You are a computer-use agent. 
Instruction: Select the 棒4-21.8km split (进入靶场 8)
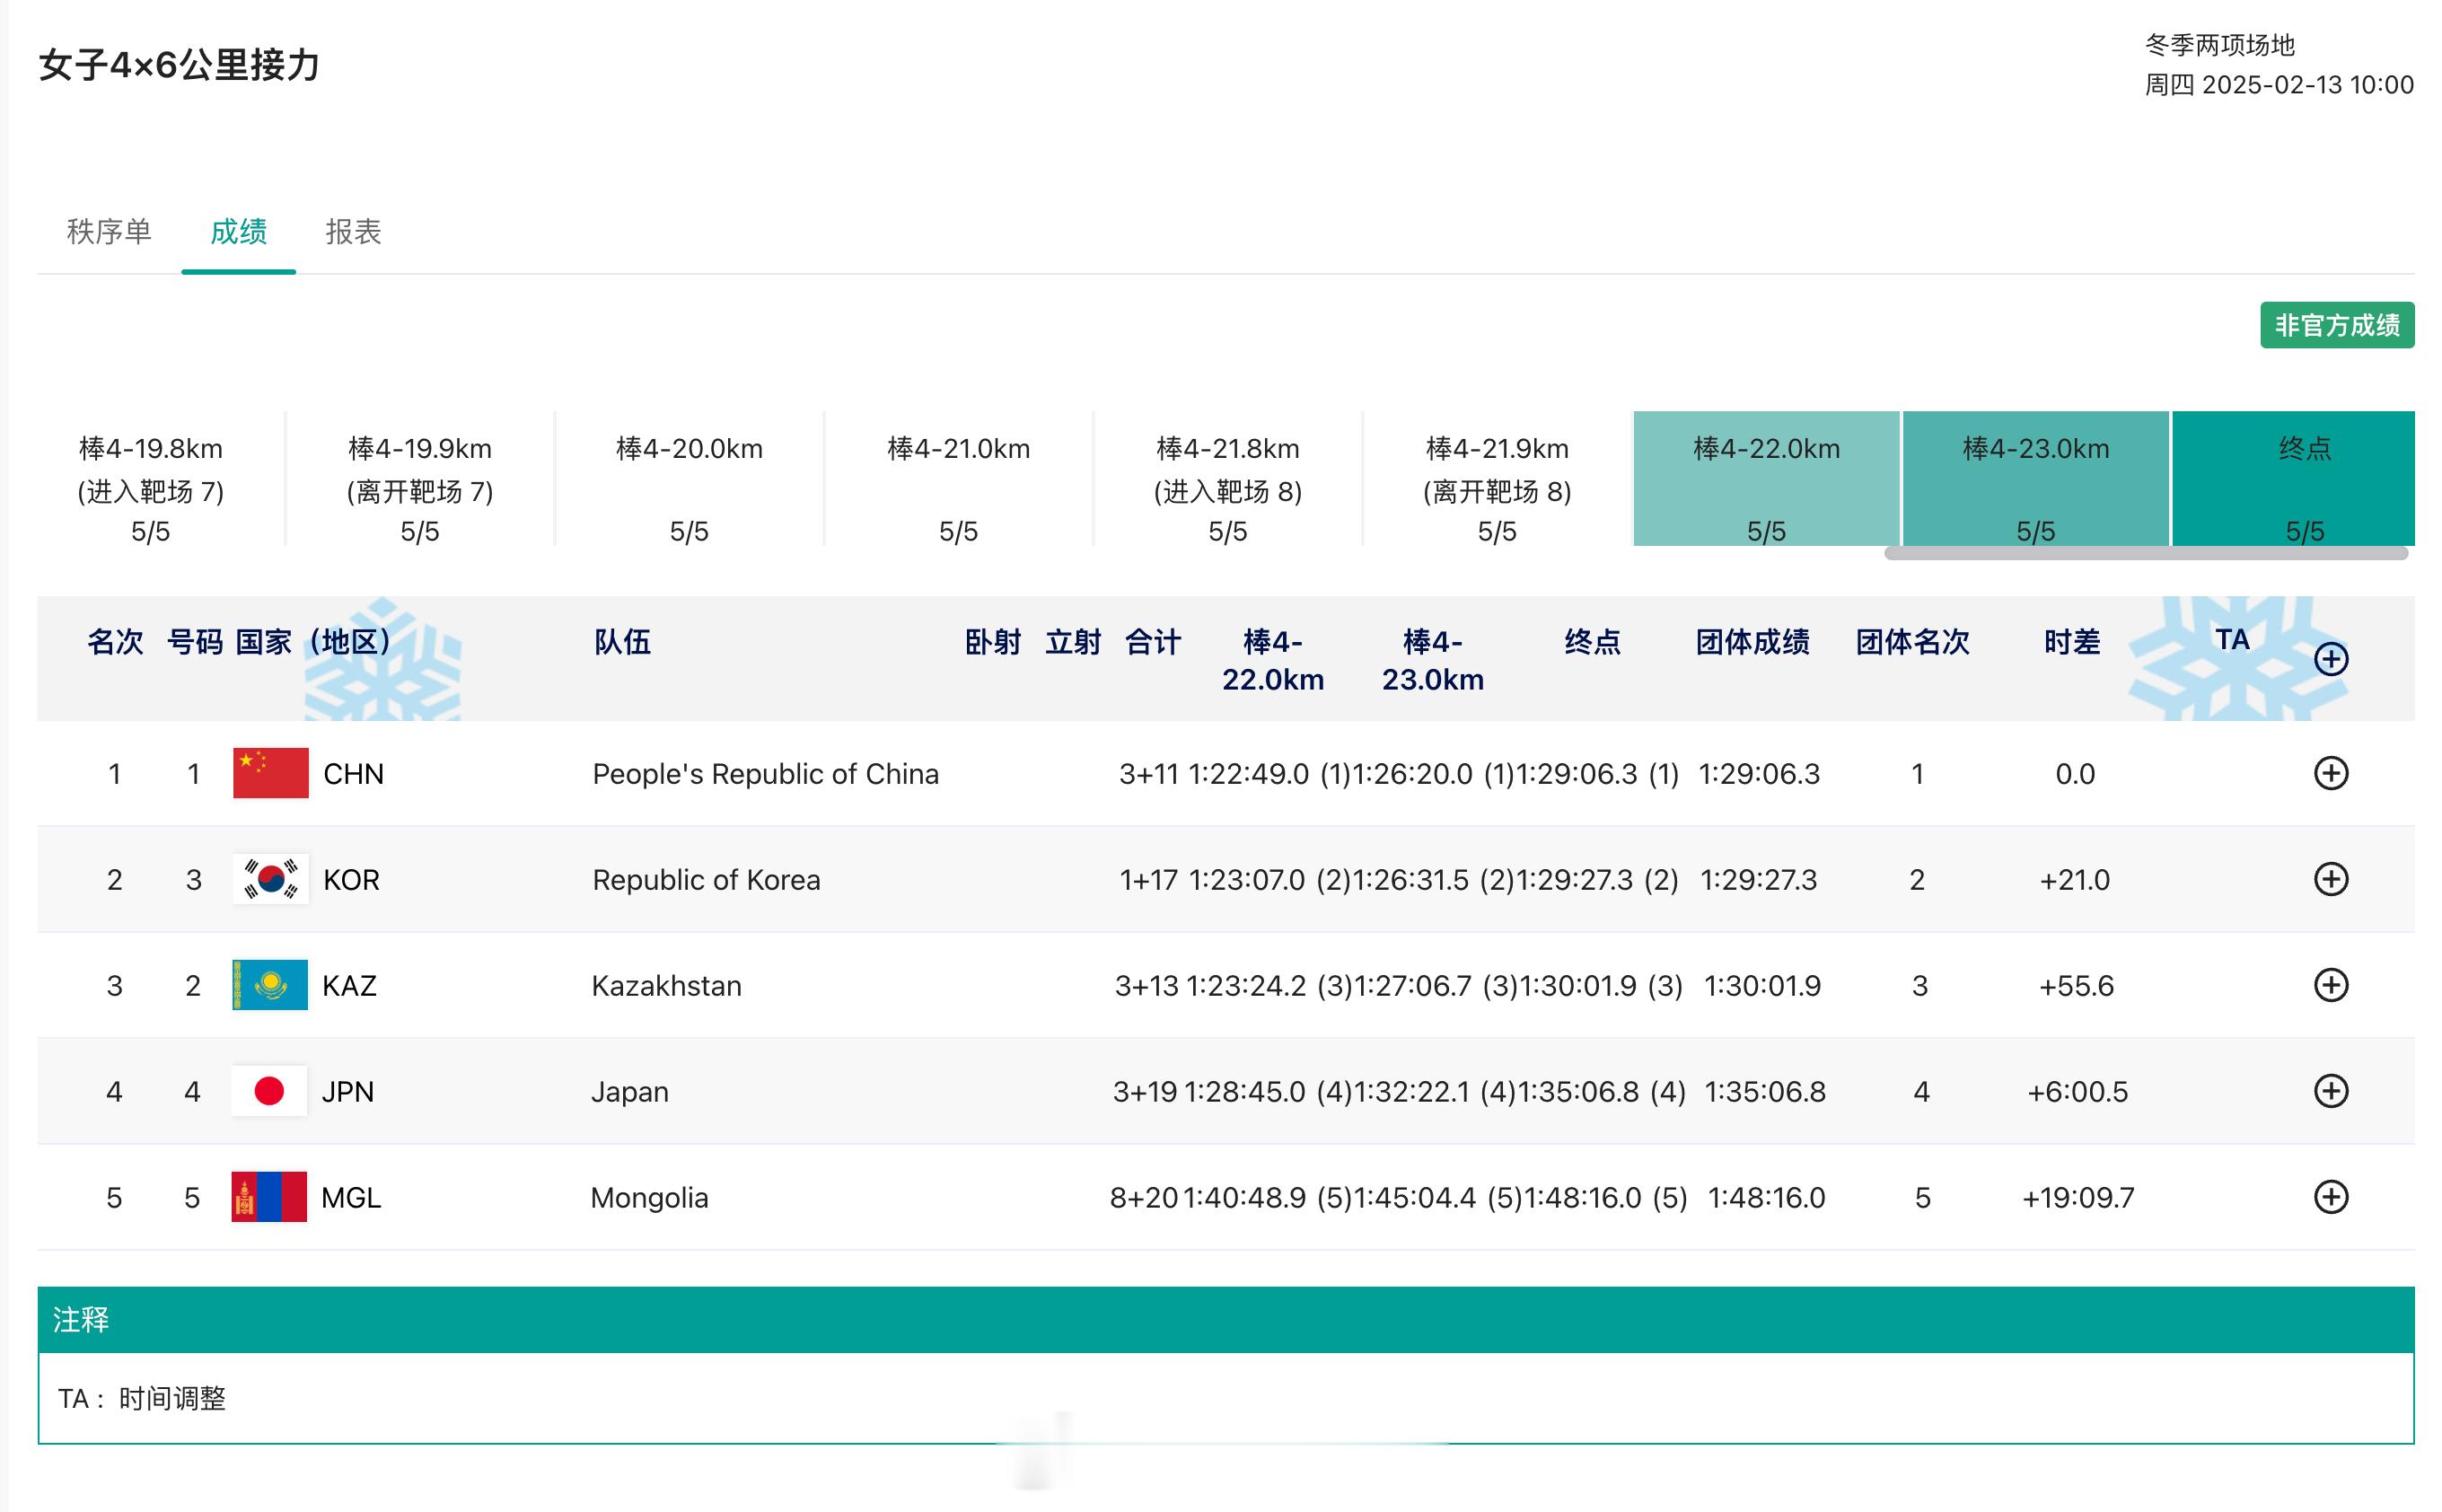[x=1228, y=479]
